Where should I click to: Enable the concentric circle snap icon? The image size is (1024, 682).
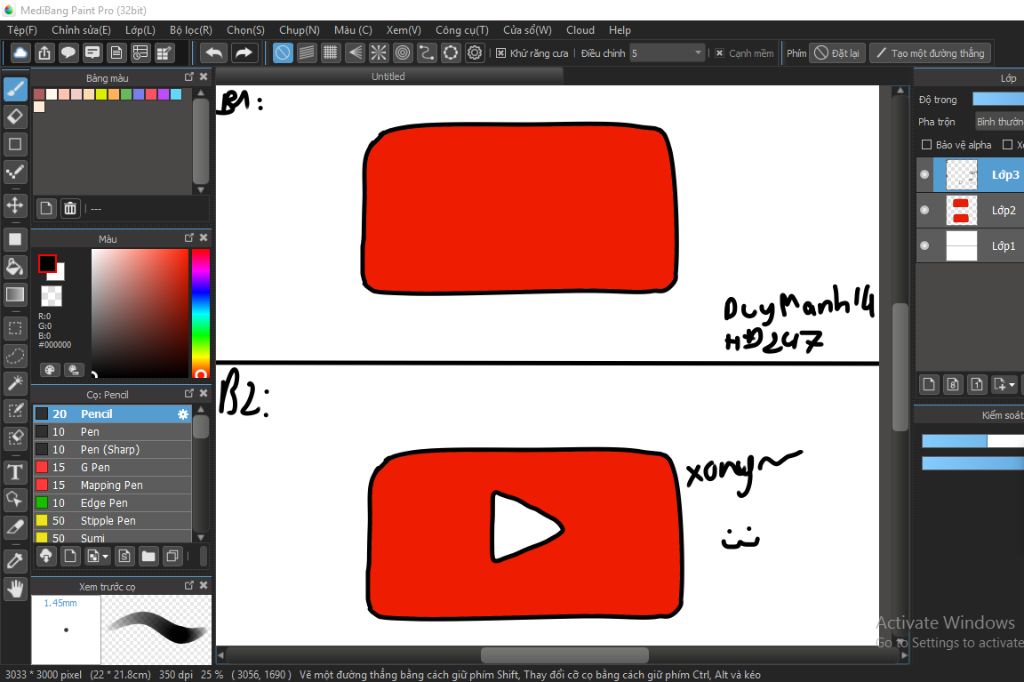click(403, 53)
